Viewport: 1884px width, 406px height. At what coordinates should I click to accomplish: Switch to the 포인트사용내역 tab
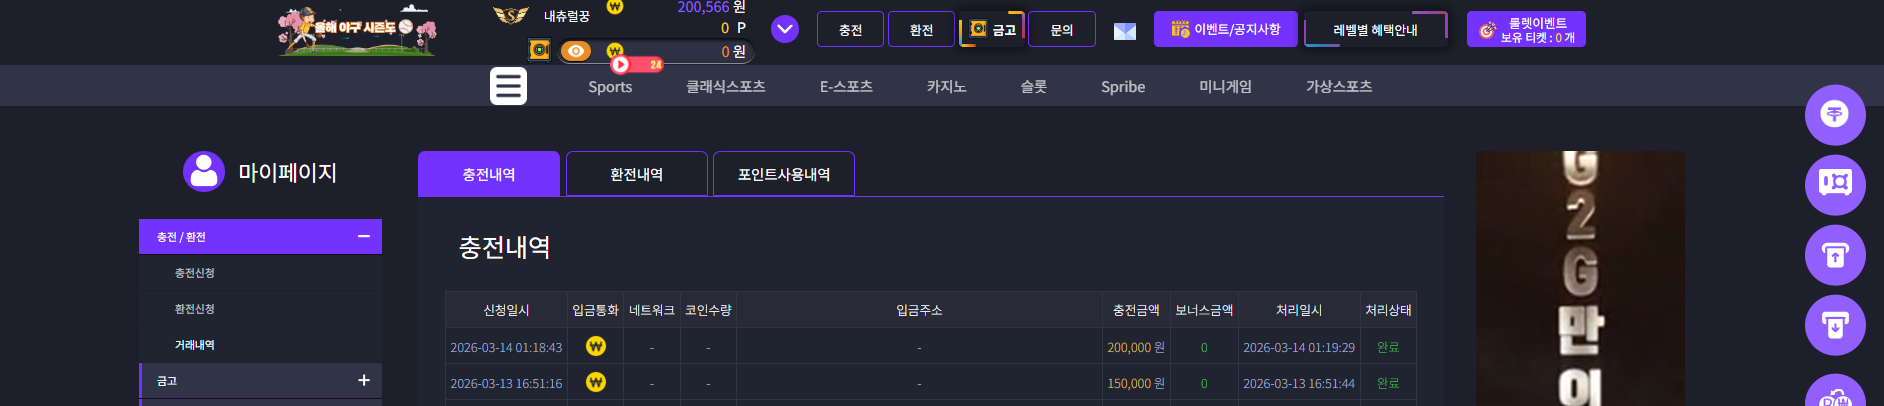coord(784,174)
